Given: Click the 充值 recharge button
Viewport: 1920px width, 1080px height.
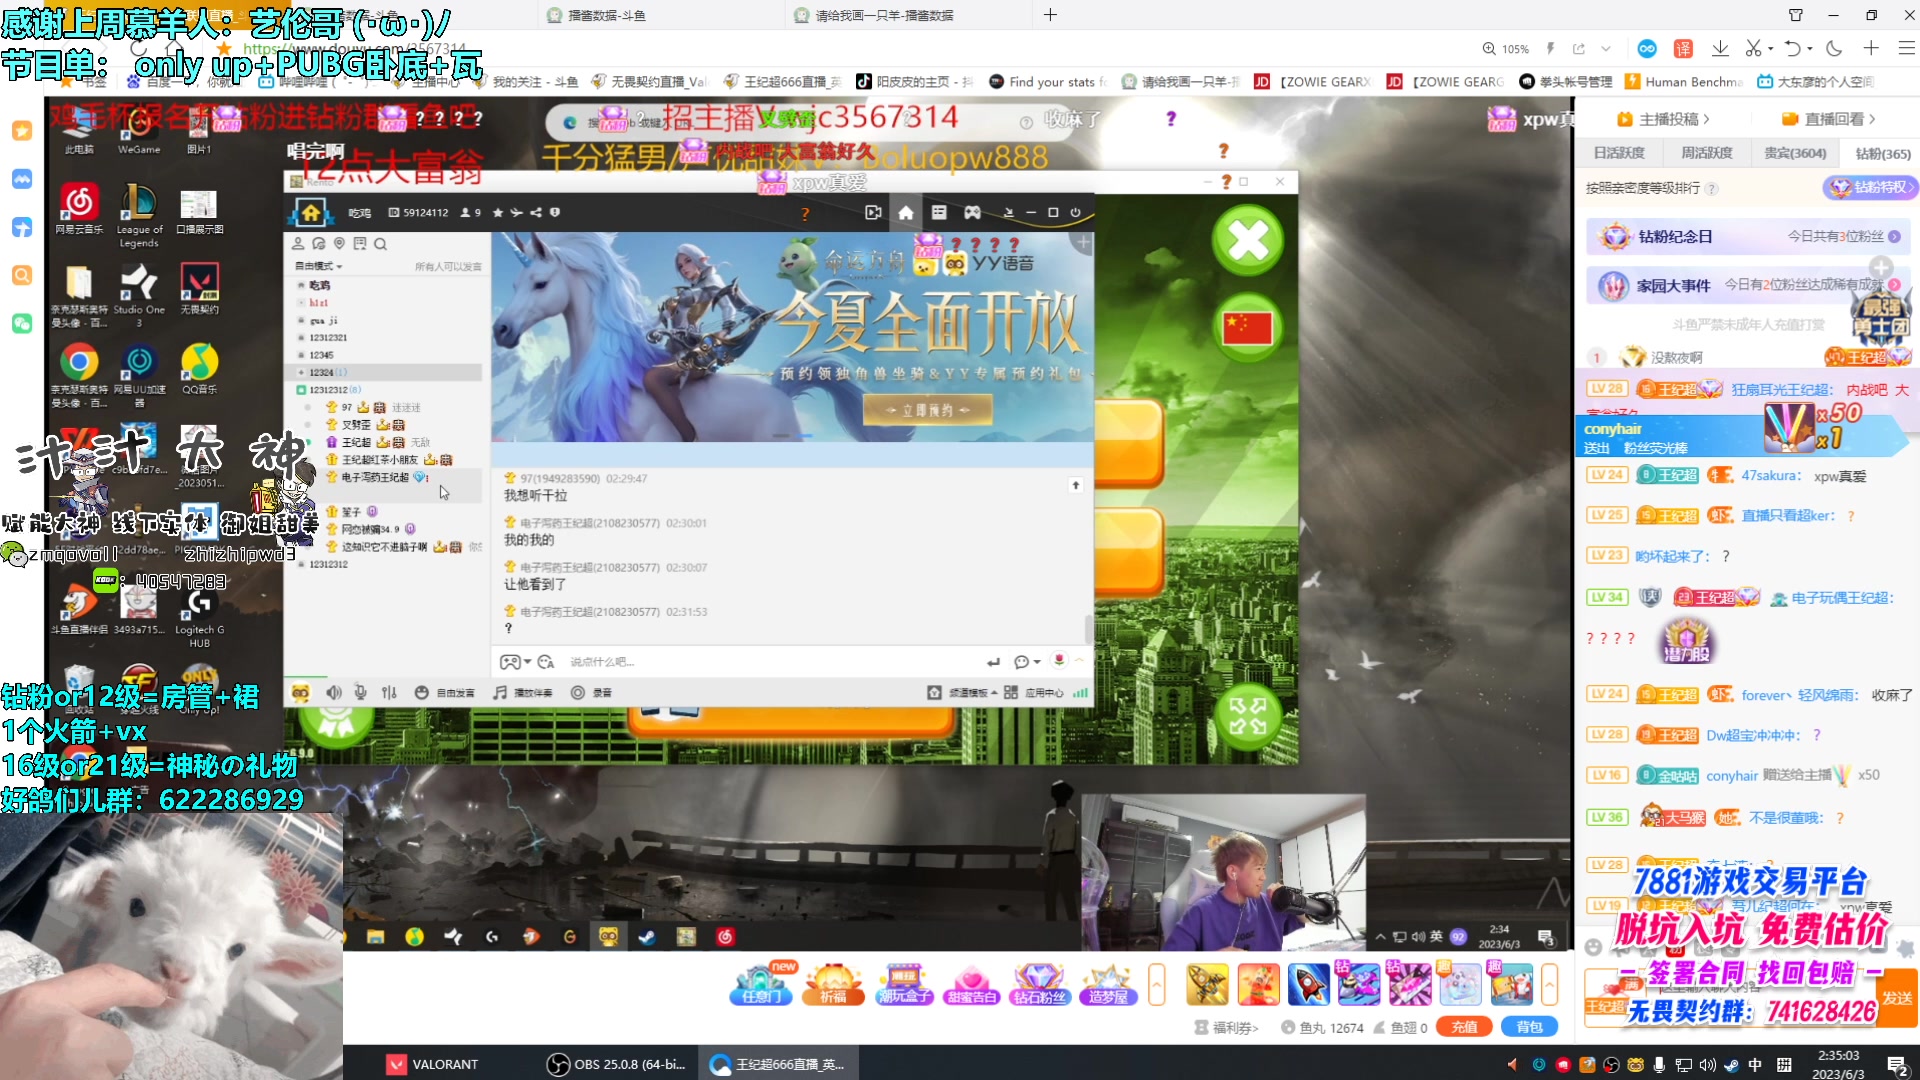Looking at the screenshot, I should click(x=1463, y=1027).
